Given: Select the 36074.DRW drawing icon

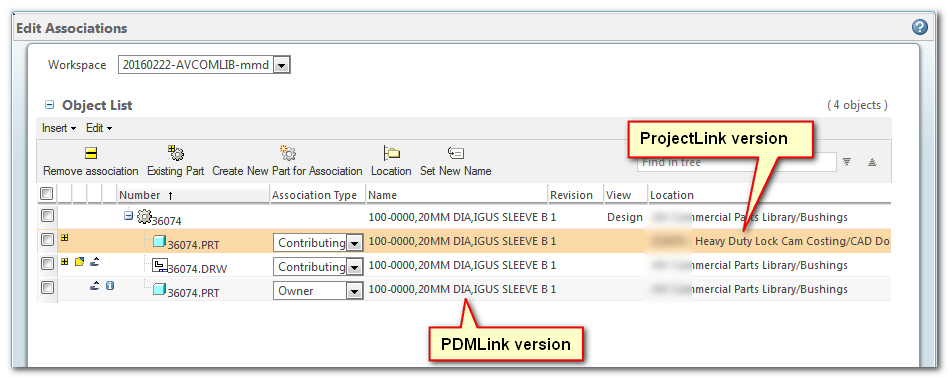Looking at the screenshot, I should point(160,266).
